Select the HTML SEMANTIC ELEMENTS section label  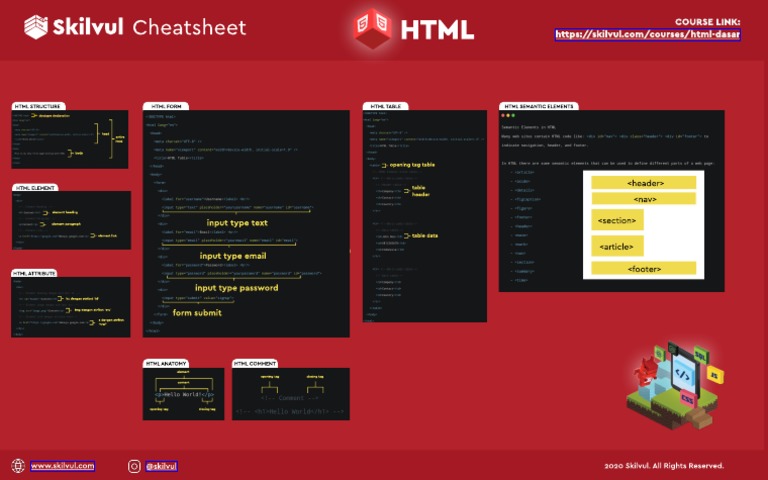click(539, 106)
